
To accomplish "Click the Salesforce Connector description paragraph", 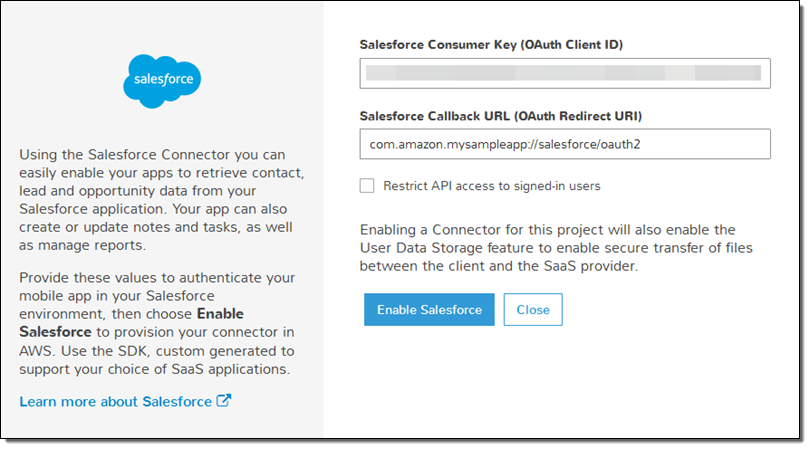I will pyautogui.click(x=160, y=200).
